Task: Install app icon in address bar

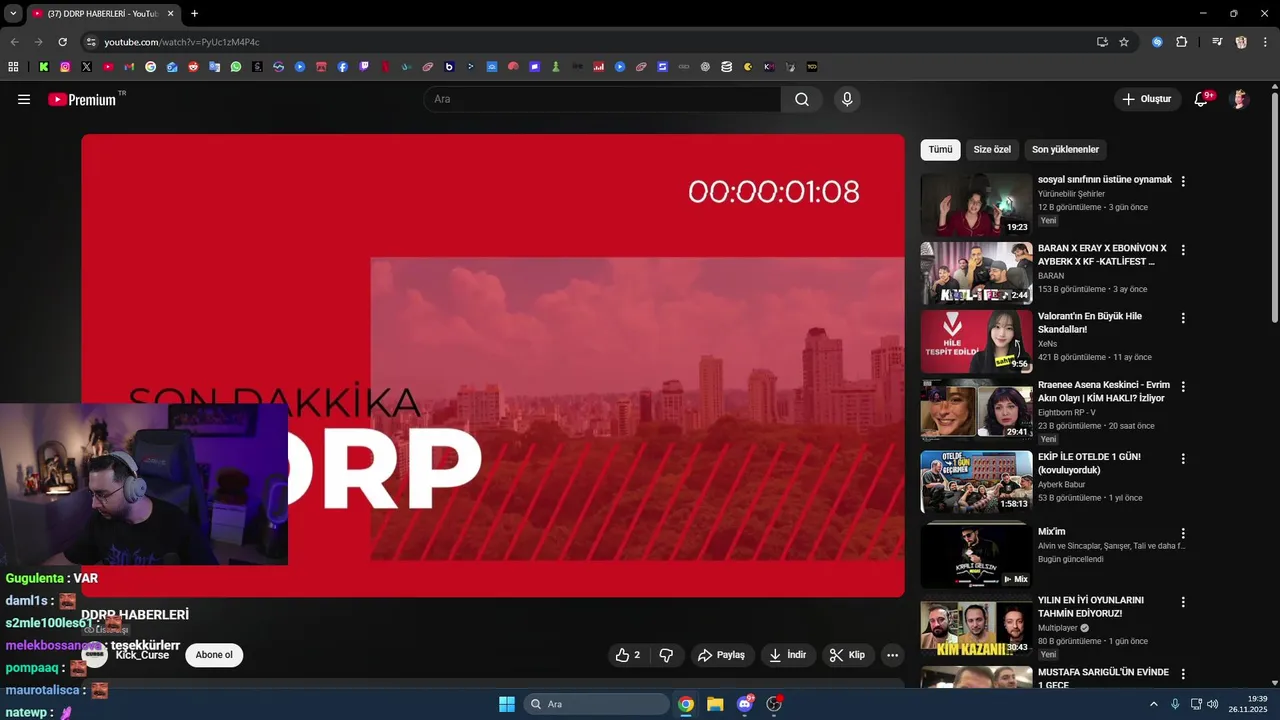Action: [x=1102, y=42]
